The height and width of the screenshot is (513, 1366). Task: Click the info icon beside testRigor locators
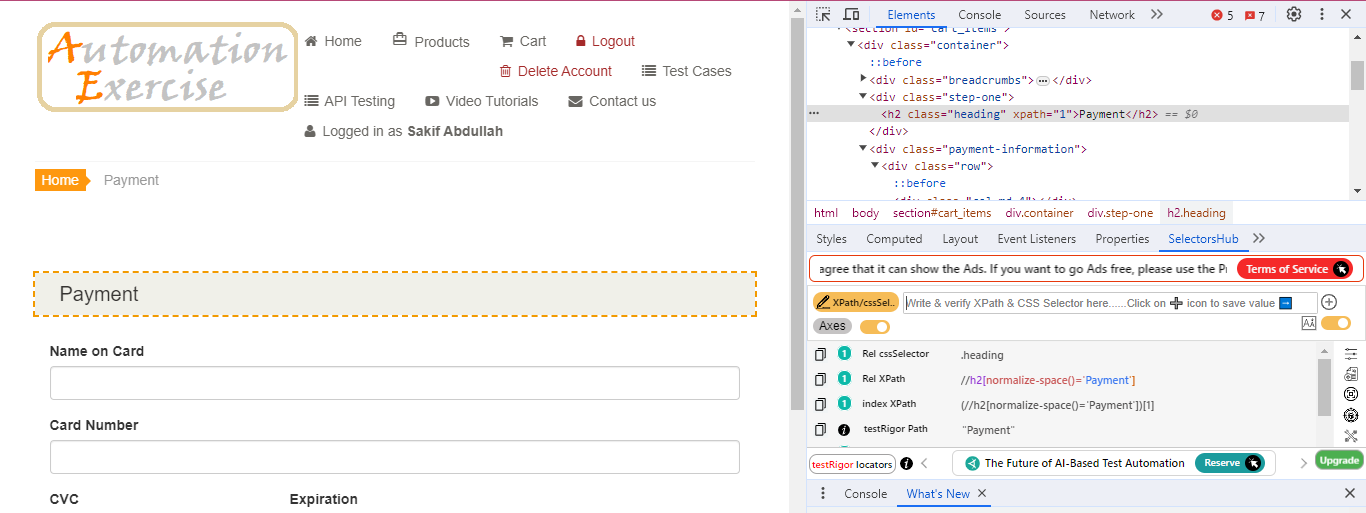(x=906, y=463)
